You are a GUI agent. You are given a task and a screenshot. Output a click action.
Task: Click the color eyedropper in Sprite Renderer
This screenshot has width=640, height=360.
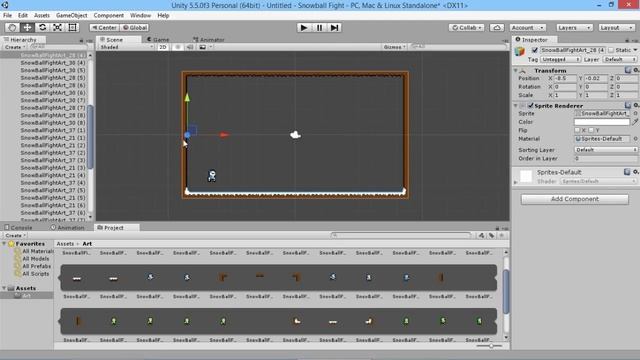pos(635,122)
